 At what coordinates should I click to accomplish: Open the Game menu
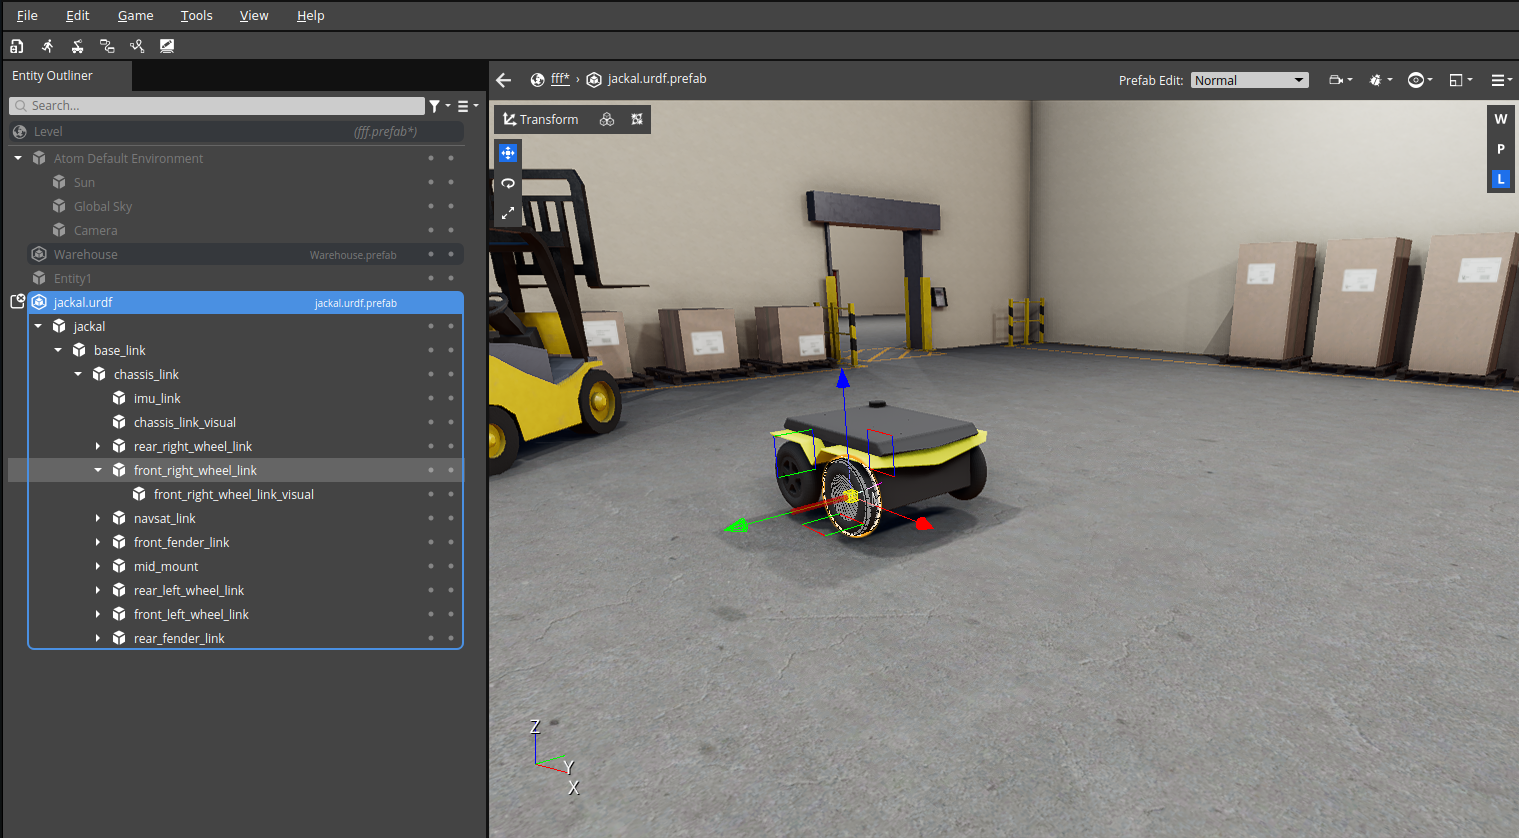(135, 15)
